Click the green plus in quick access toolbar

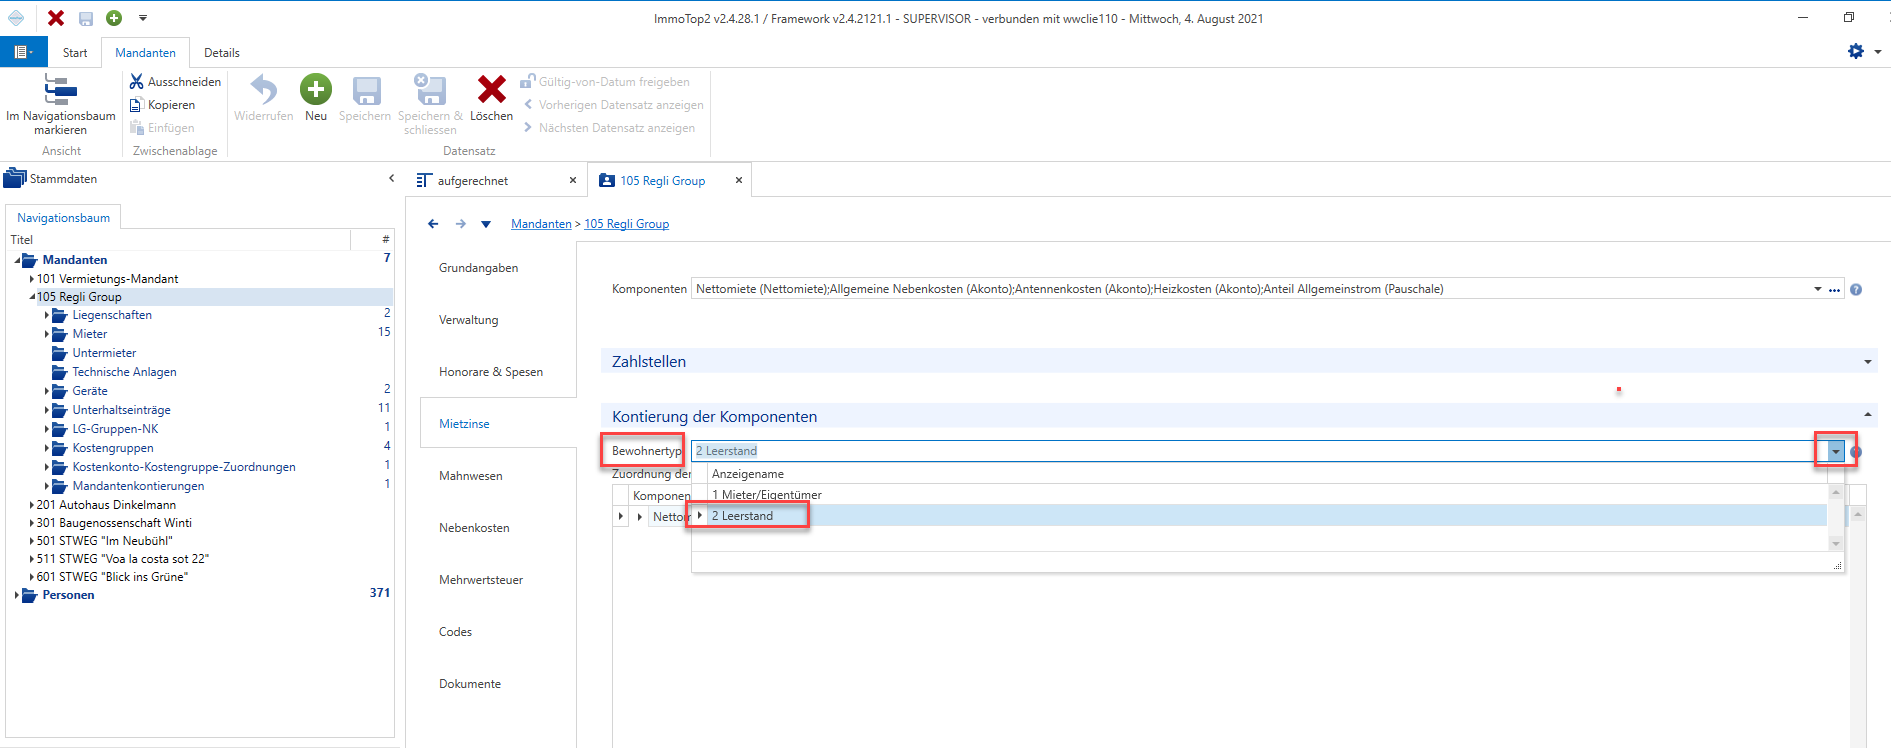(x=114, y=18)
